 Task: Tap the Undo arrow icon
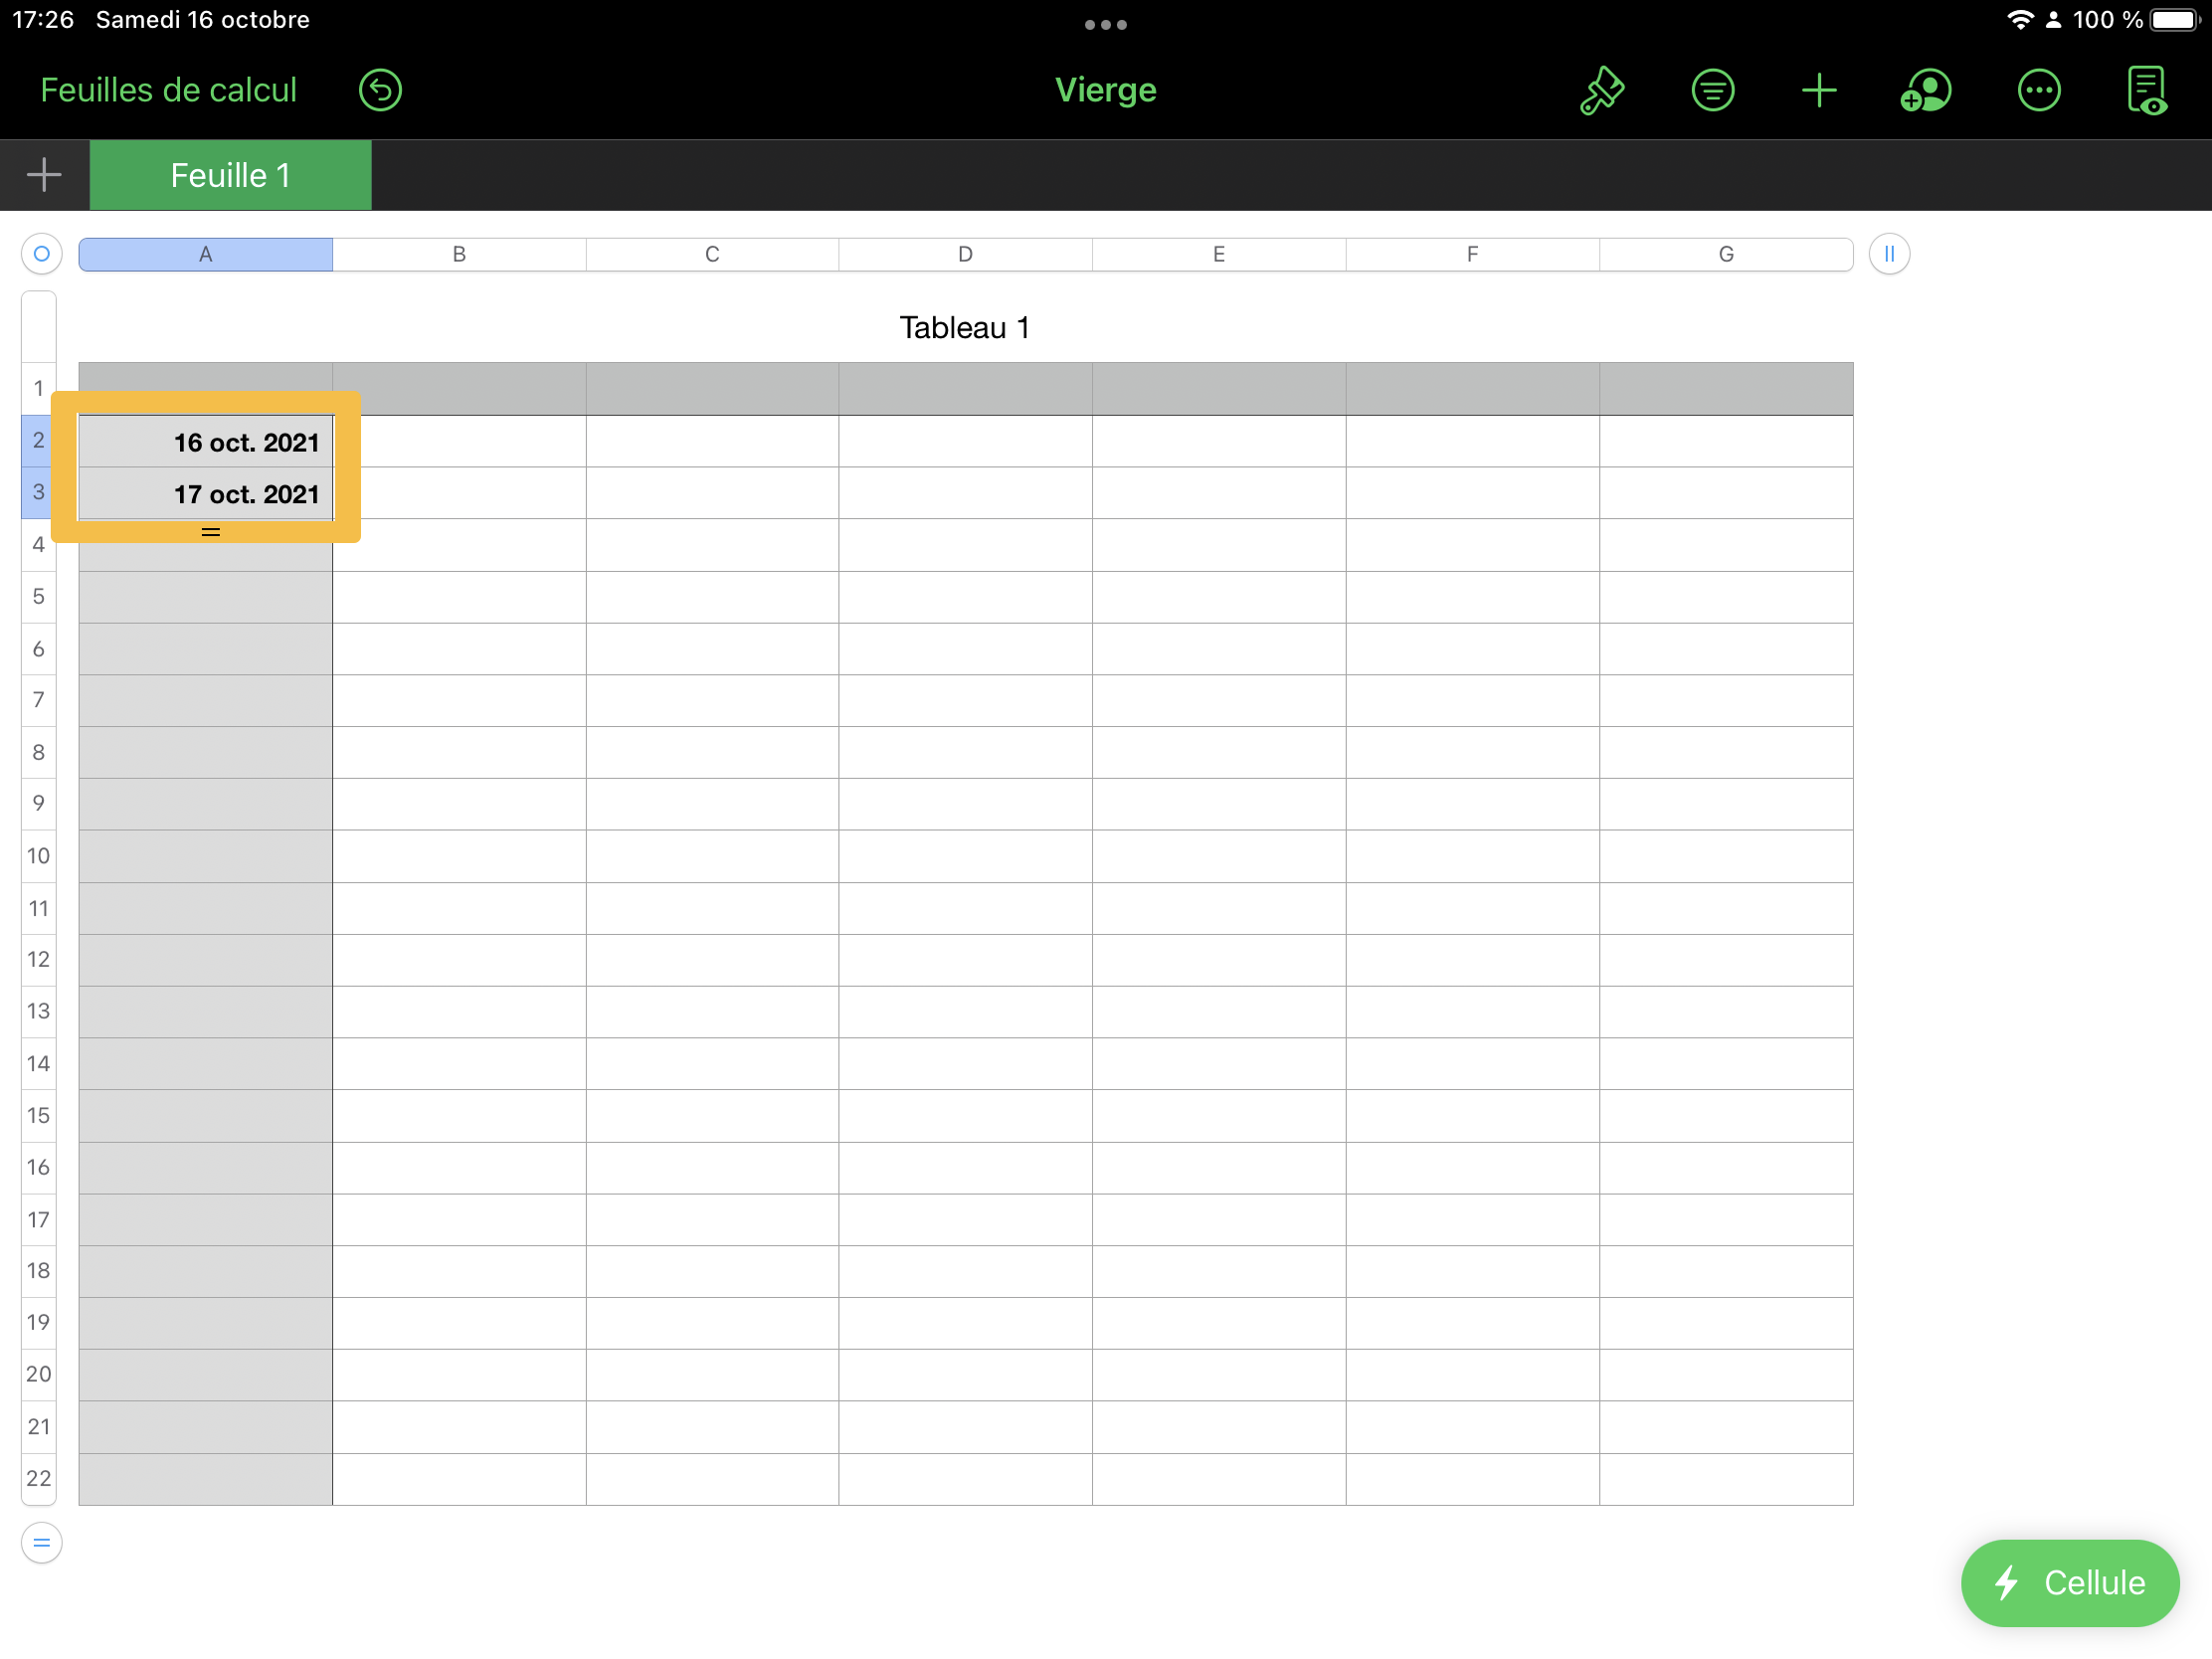380,90
